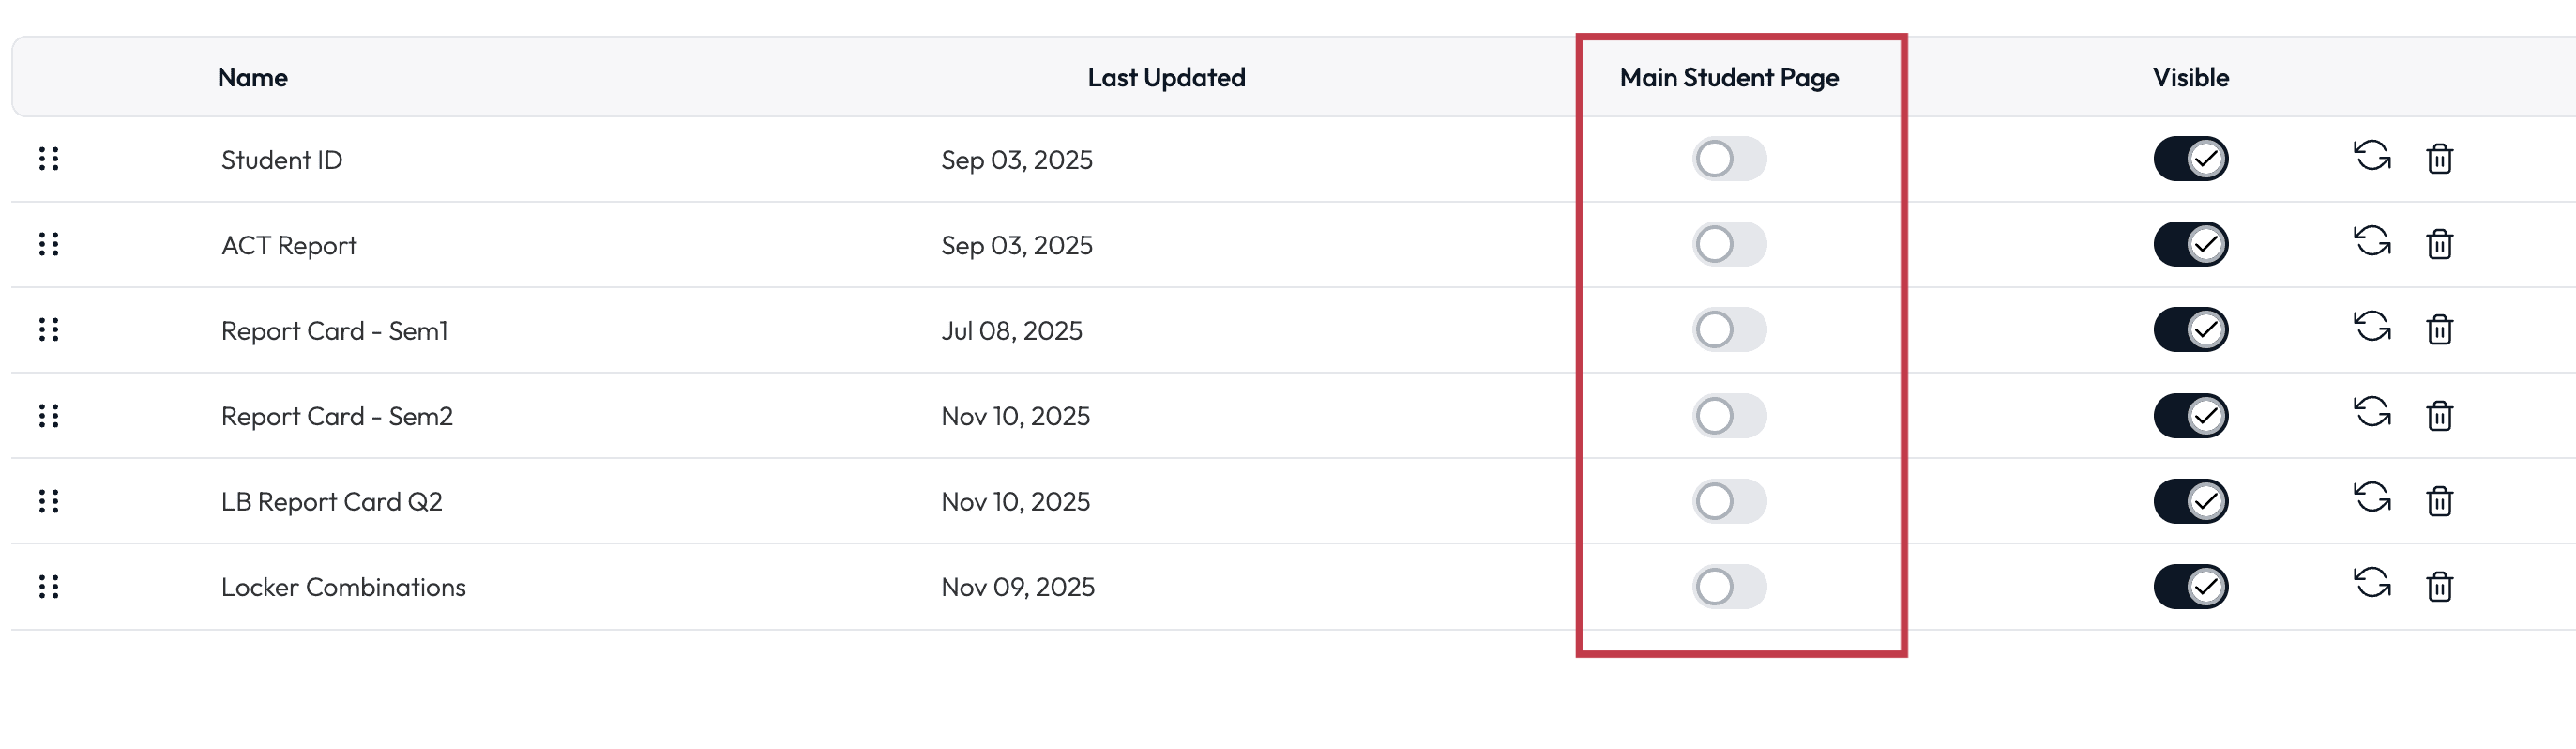The height and width of the screenshot is (749, 2576).
Task: Delete the Locker Combinations row
Action: tap(2439, 587)
